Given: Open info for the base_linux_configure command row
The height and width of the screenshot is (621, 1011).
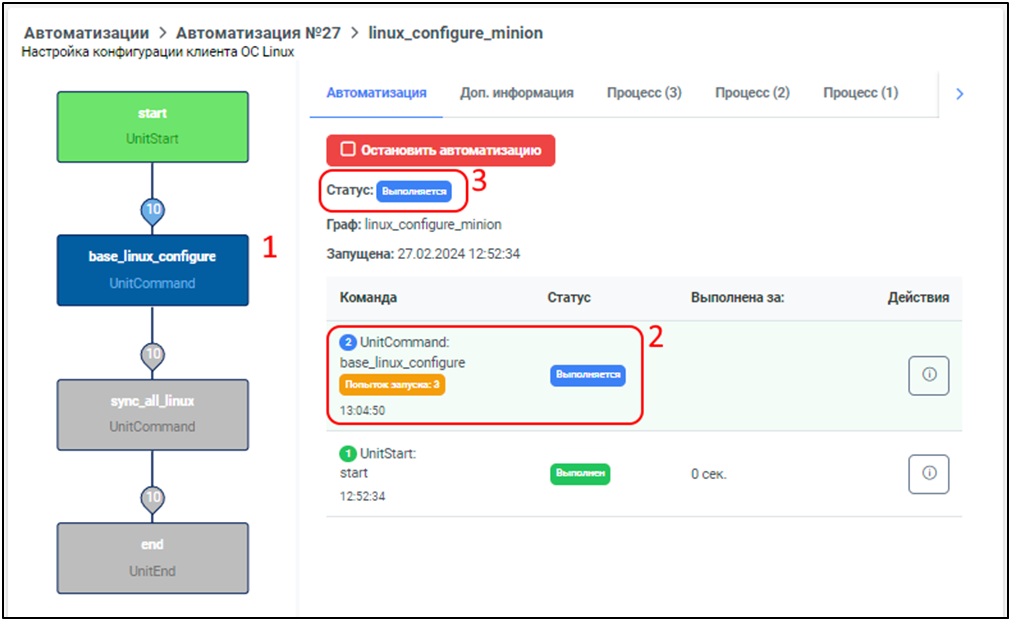Looking at the screenshot, I should [x=928, y=375].
